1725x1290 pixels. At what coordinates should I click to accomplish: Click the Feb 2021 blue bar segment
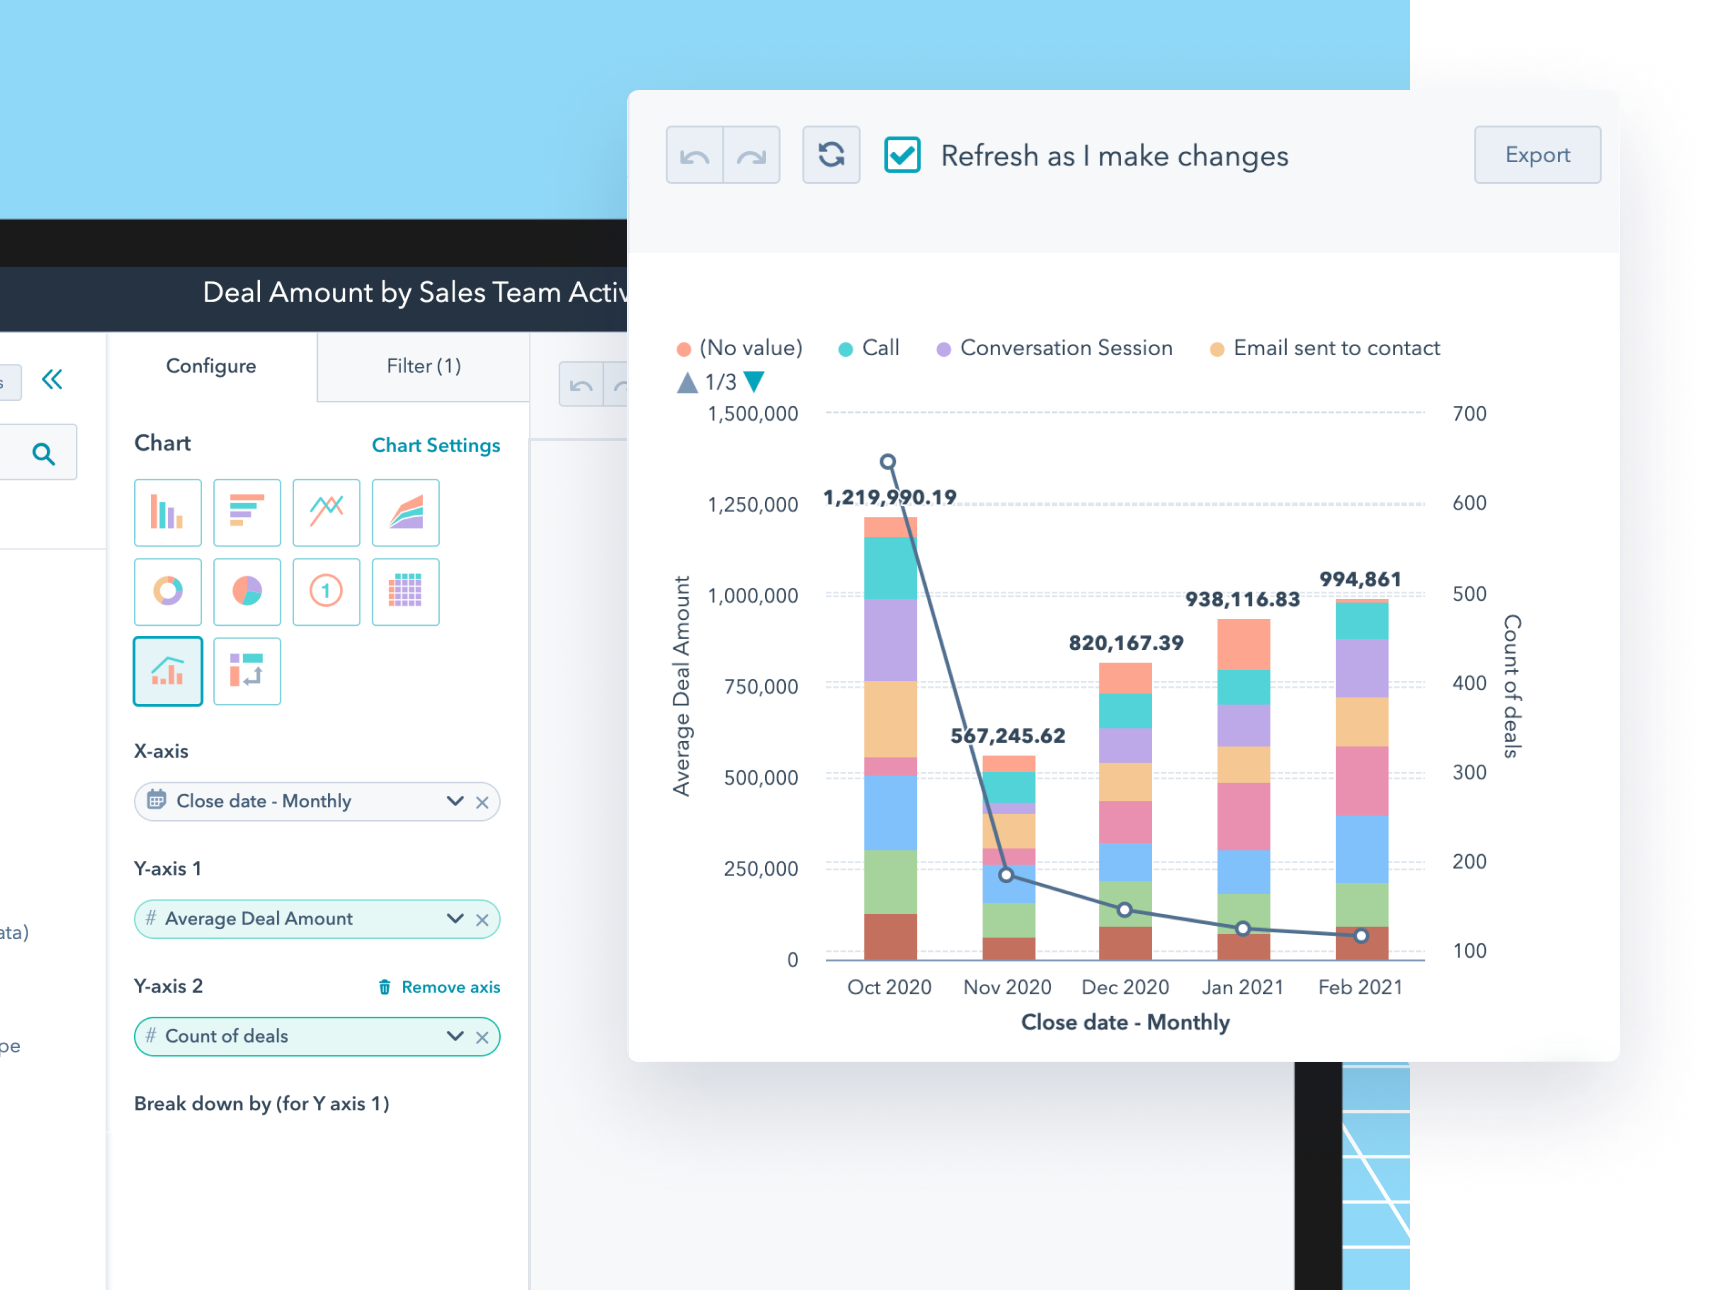point(1361,849)
